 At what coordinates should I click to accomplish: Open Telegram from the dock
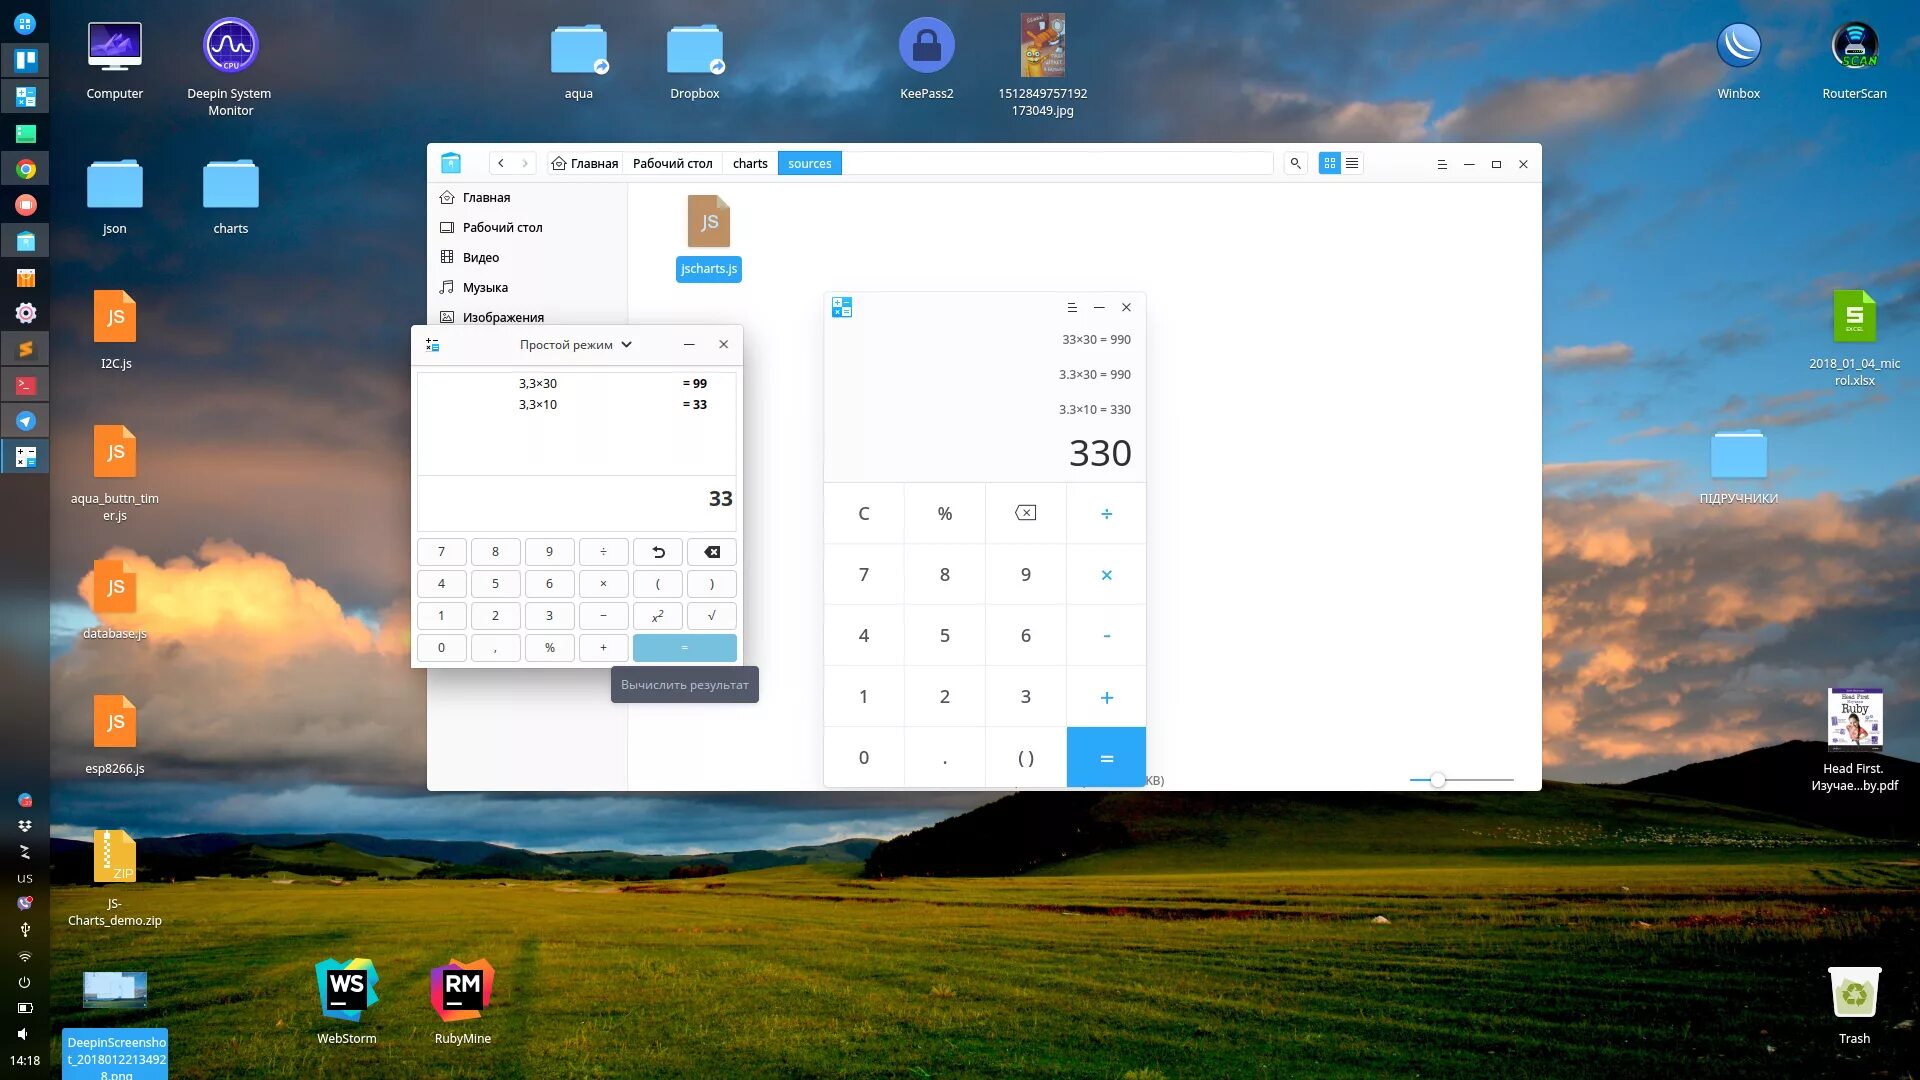click(x=25, y=421)
